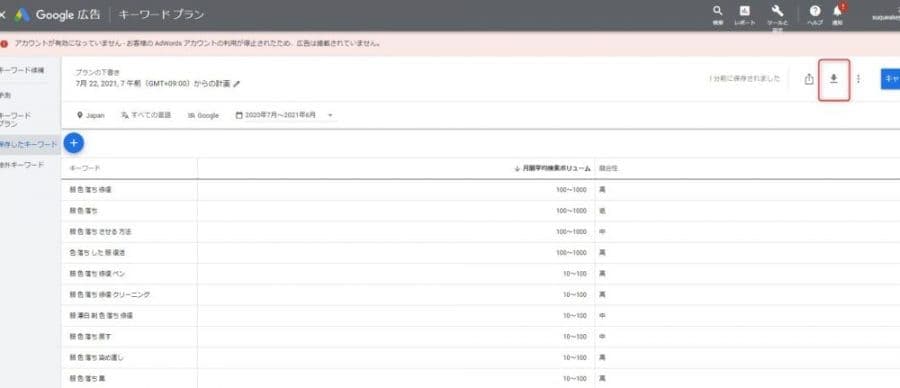Add keywords with the blue plus button

tap(73, 143)
